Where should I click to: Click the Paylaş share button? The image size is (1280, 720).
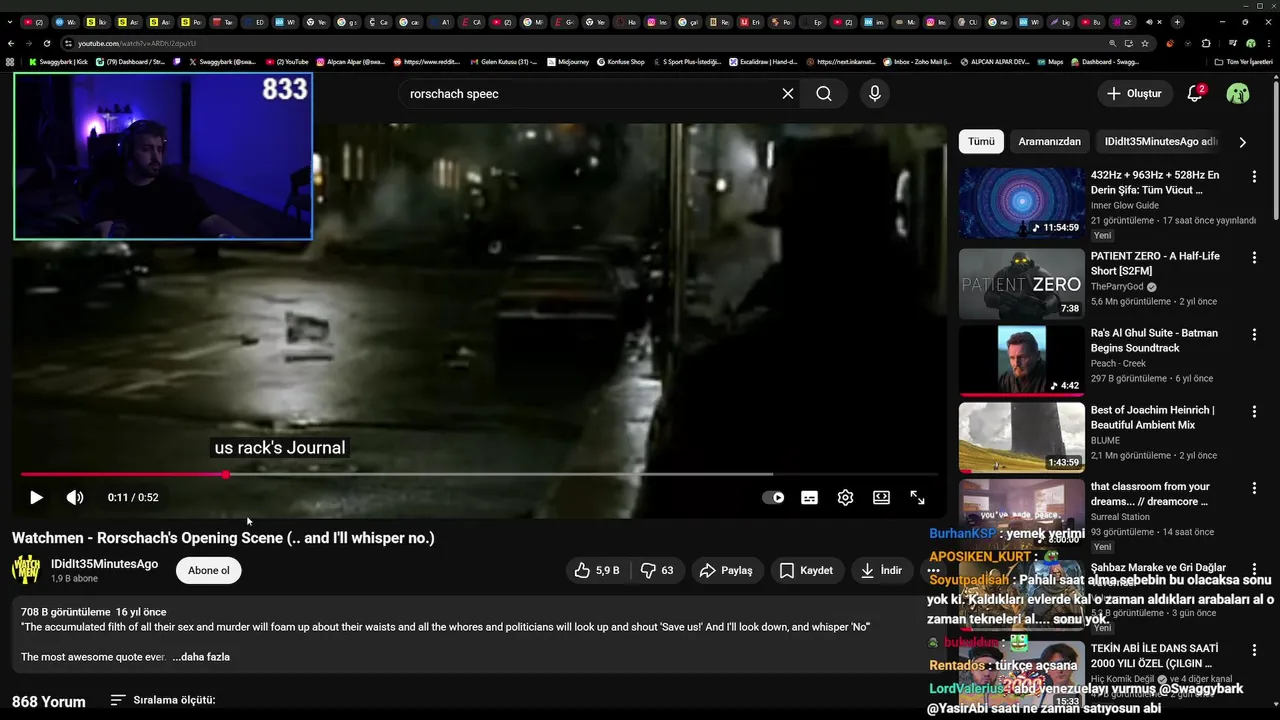(x=727, y=570)
